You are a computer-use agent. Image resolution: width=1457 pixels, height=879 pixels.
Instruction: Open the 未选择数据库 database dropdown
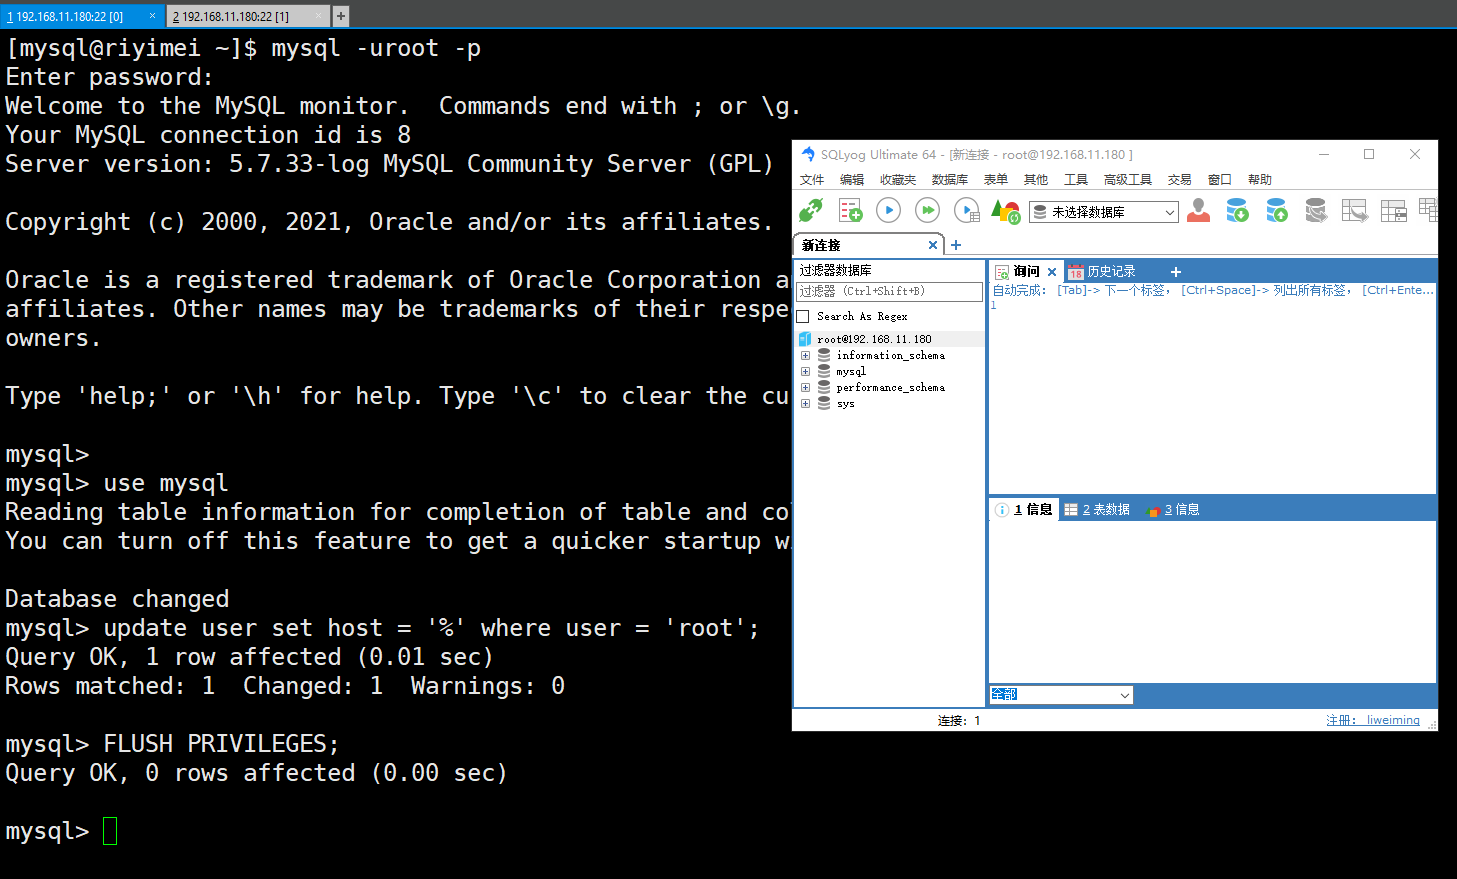(1104, 212)
